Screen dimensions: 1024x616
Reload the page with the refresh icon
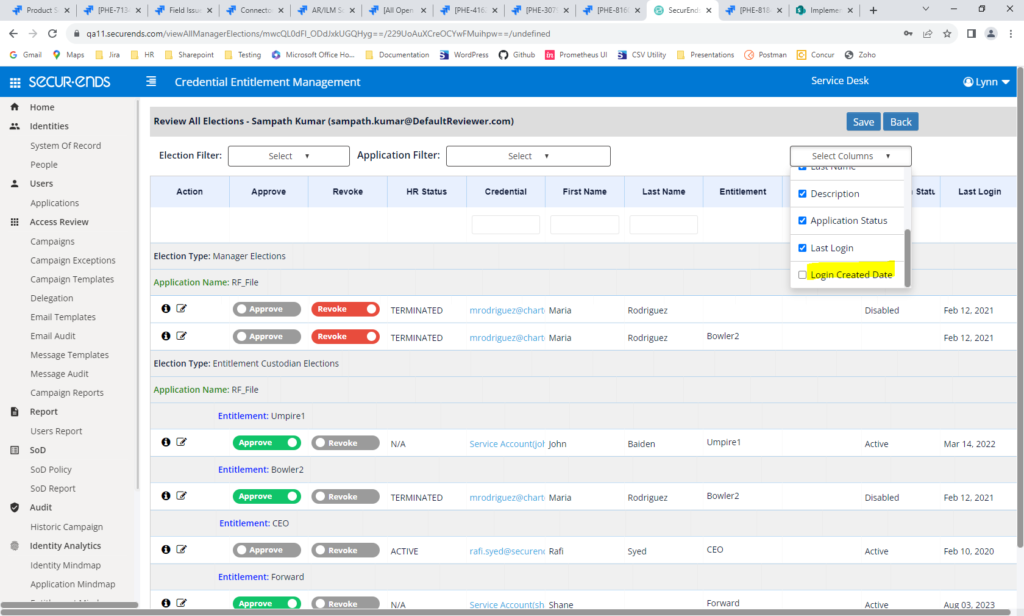click(x=52, y=33)
